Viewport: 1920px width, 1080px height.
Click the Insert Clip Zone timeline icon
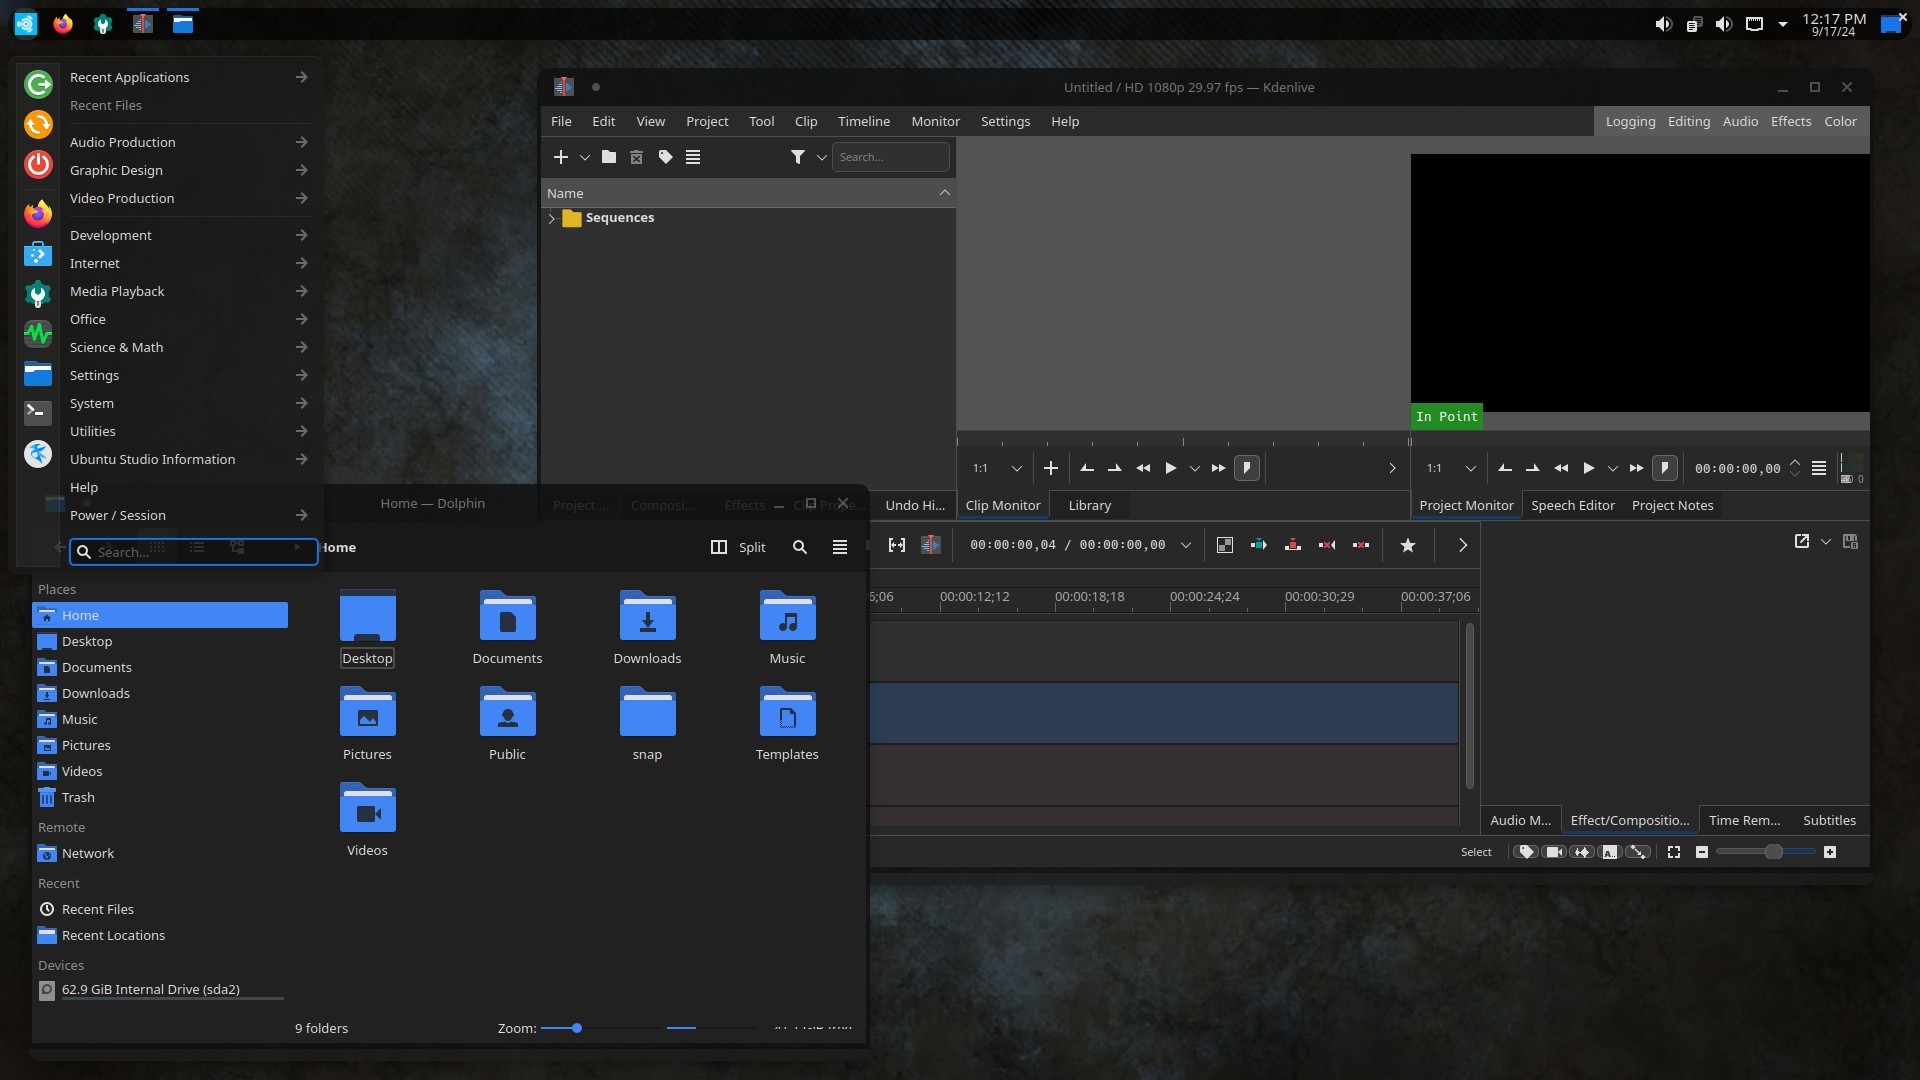coord(1259,545)
